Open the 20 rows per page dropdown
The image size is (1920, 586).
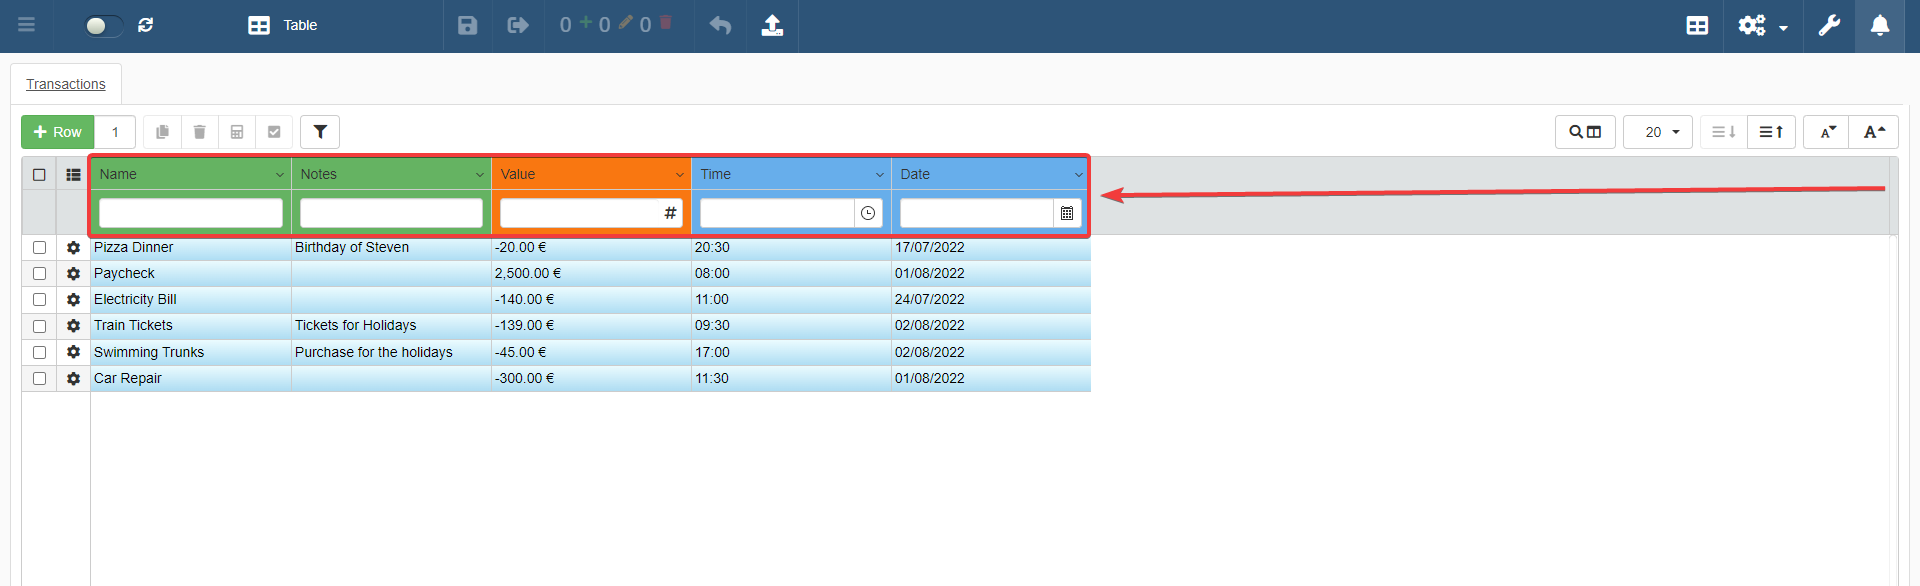coord(1658,132)
